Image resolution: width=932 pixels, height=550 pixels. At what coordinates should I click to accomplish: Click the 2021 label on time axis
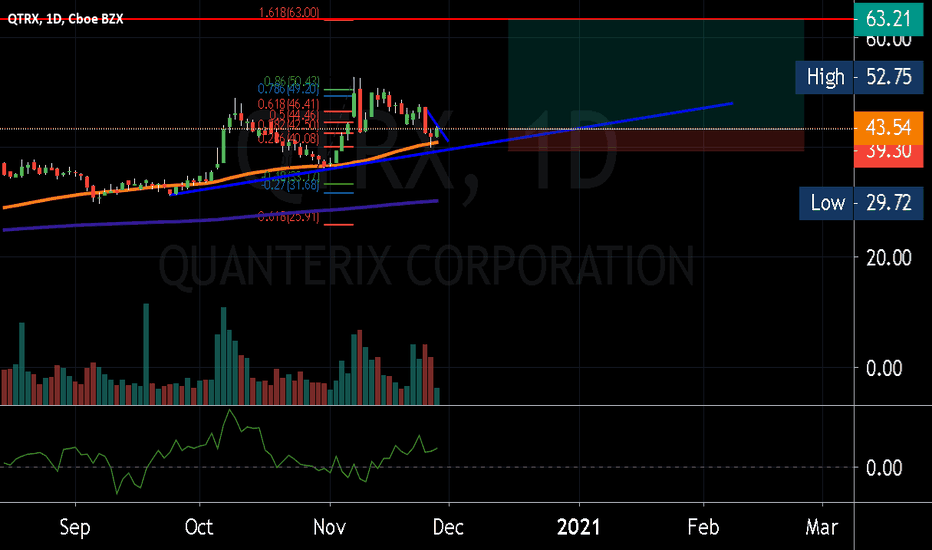pyautogui.click(x=578, y=527)
